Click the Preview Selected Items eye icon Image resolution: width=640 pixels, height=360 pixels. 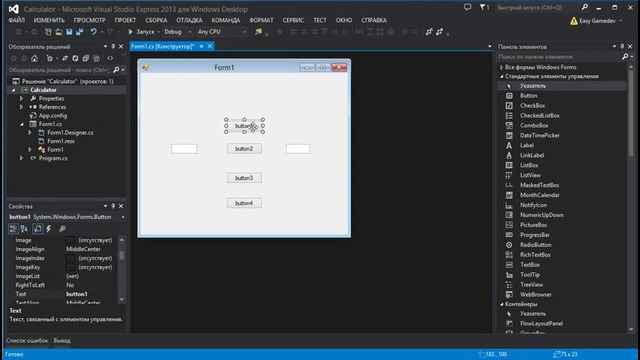tap(110, 58)
